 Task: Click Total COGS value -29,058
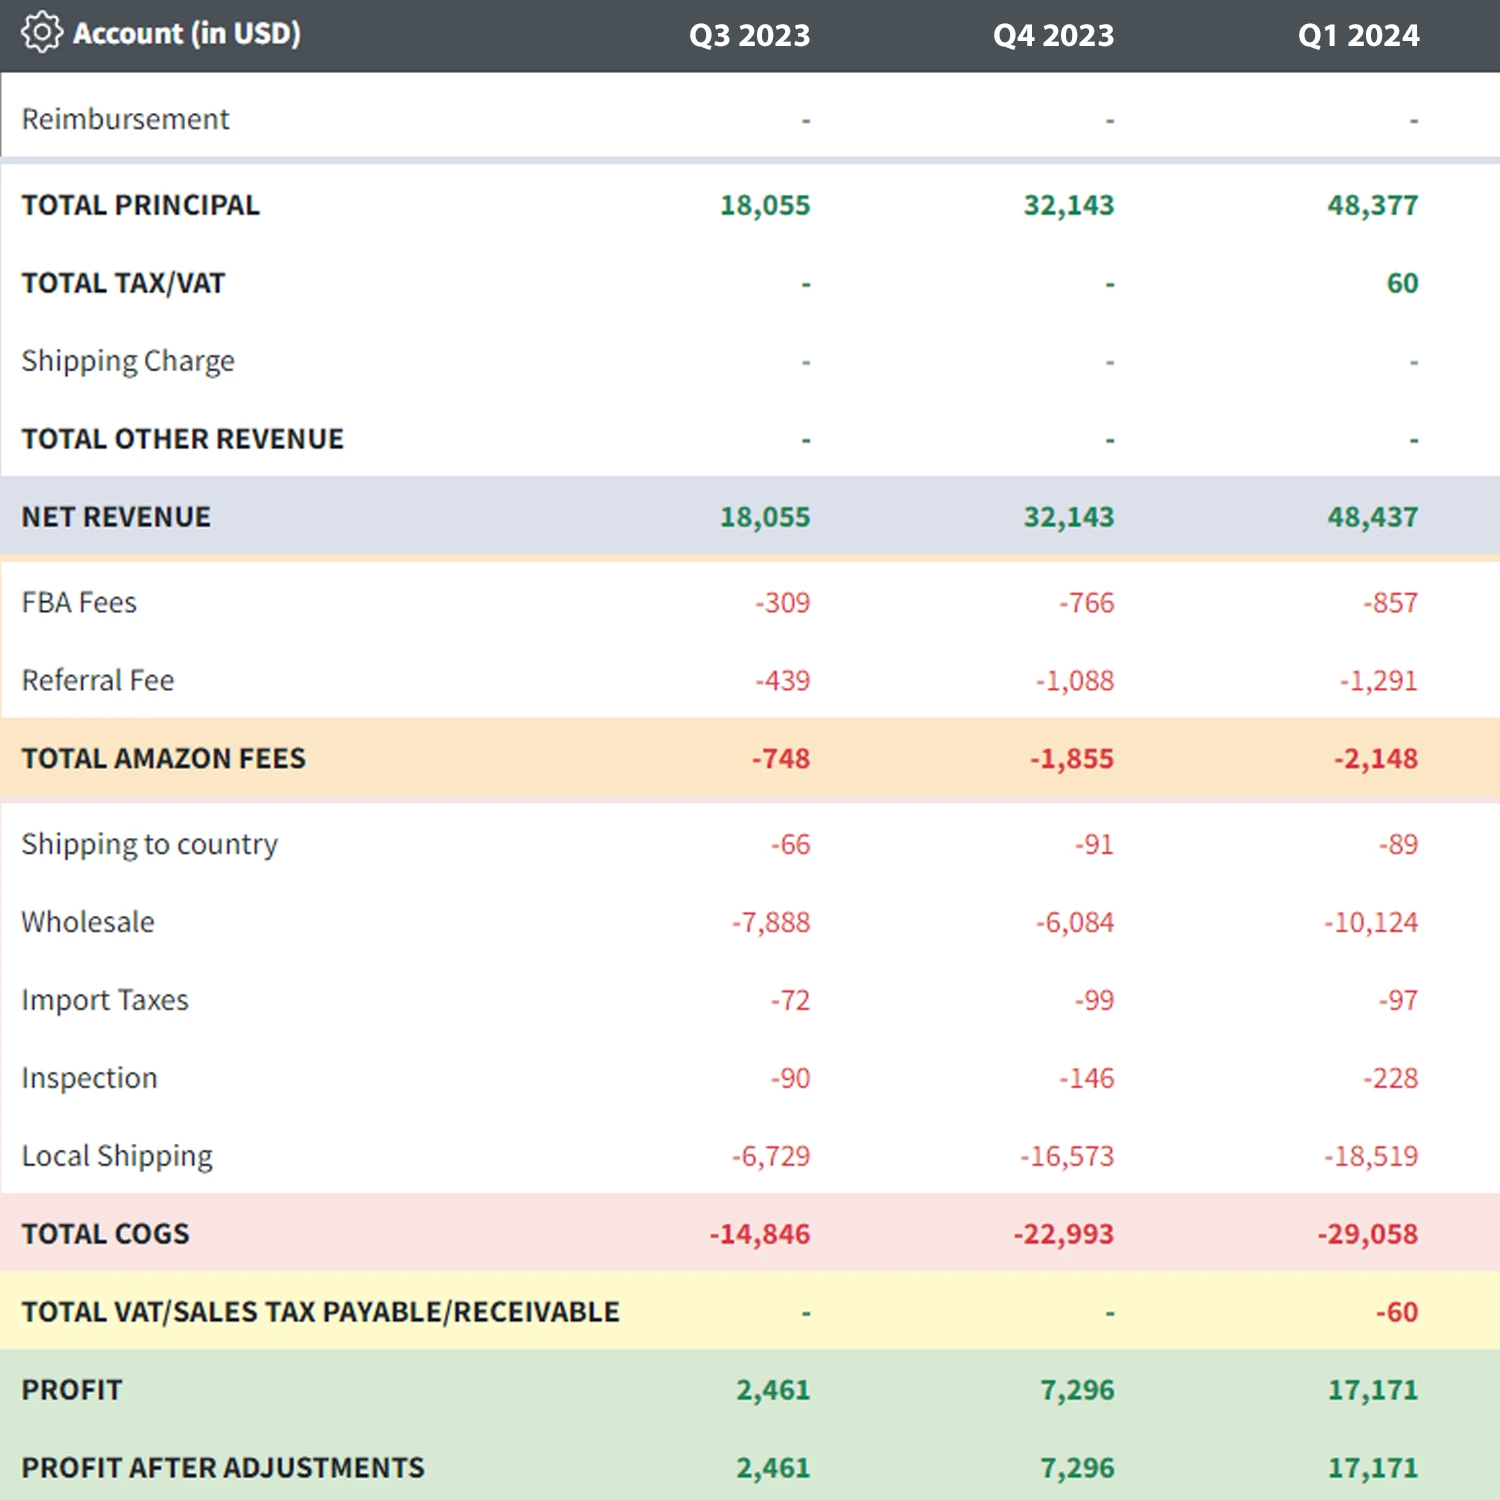pos(1368,1234)
